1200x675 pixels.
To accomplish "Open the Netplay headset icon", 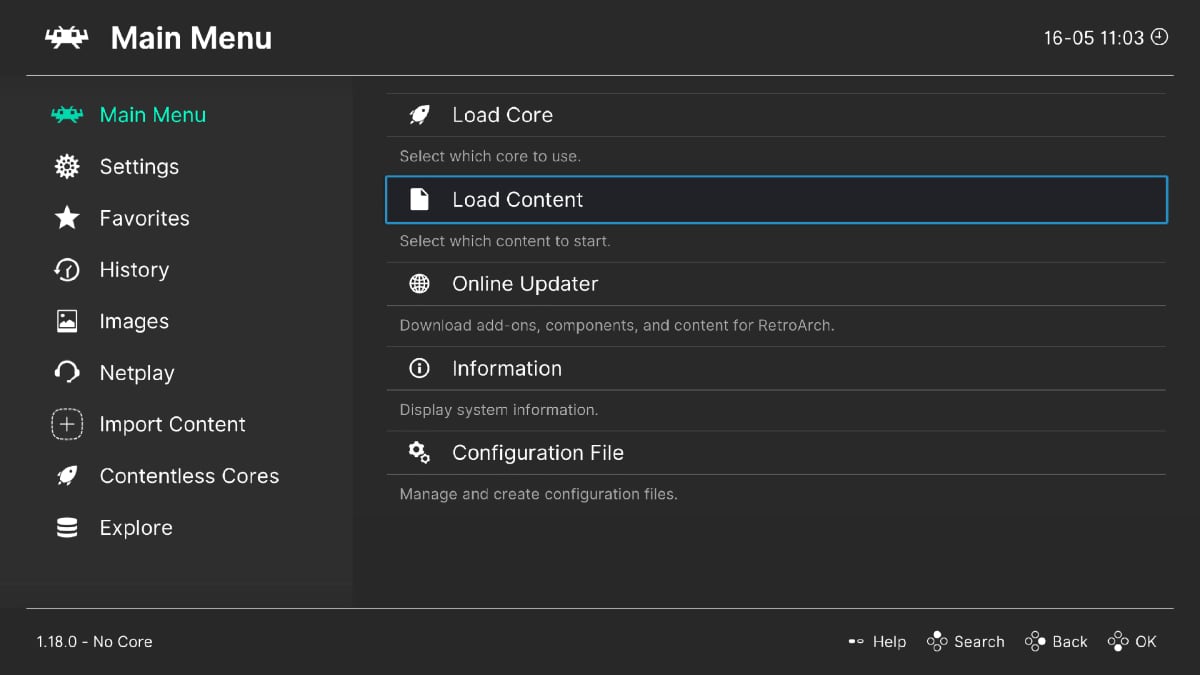I will [x=67, y=373].
